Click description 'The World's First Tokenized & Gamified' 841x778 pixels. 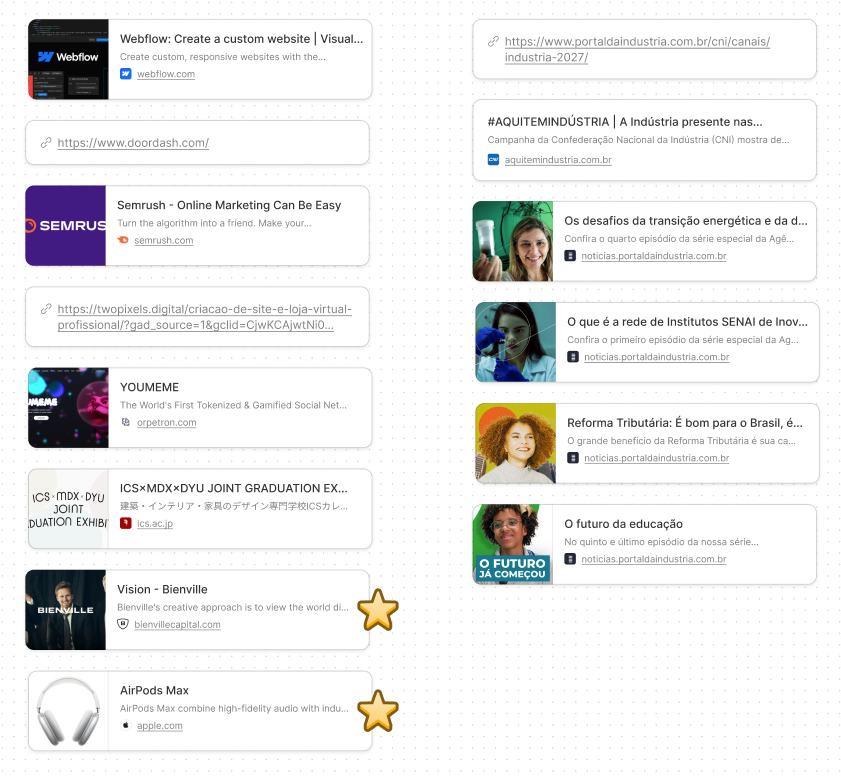click(x=233, y=405)
